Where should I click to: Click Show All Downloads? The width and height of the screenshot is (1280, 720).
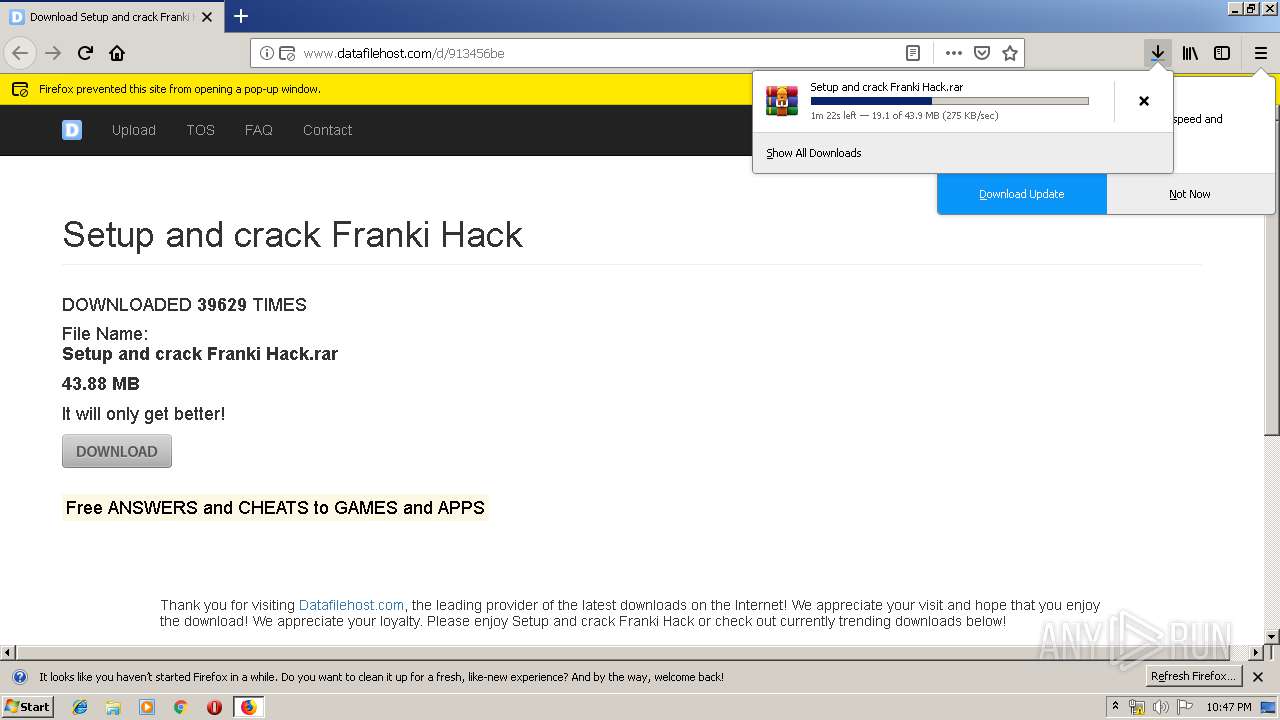(x=814, y=153)
